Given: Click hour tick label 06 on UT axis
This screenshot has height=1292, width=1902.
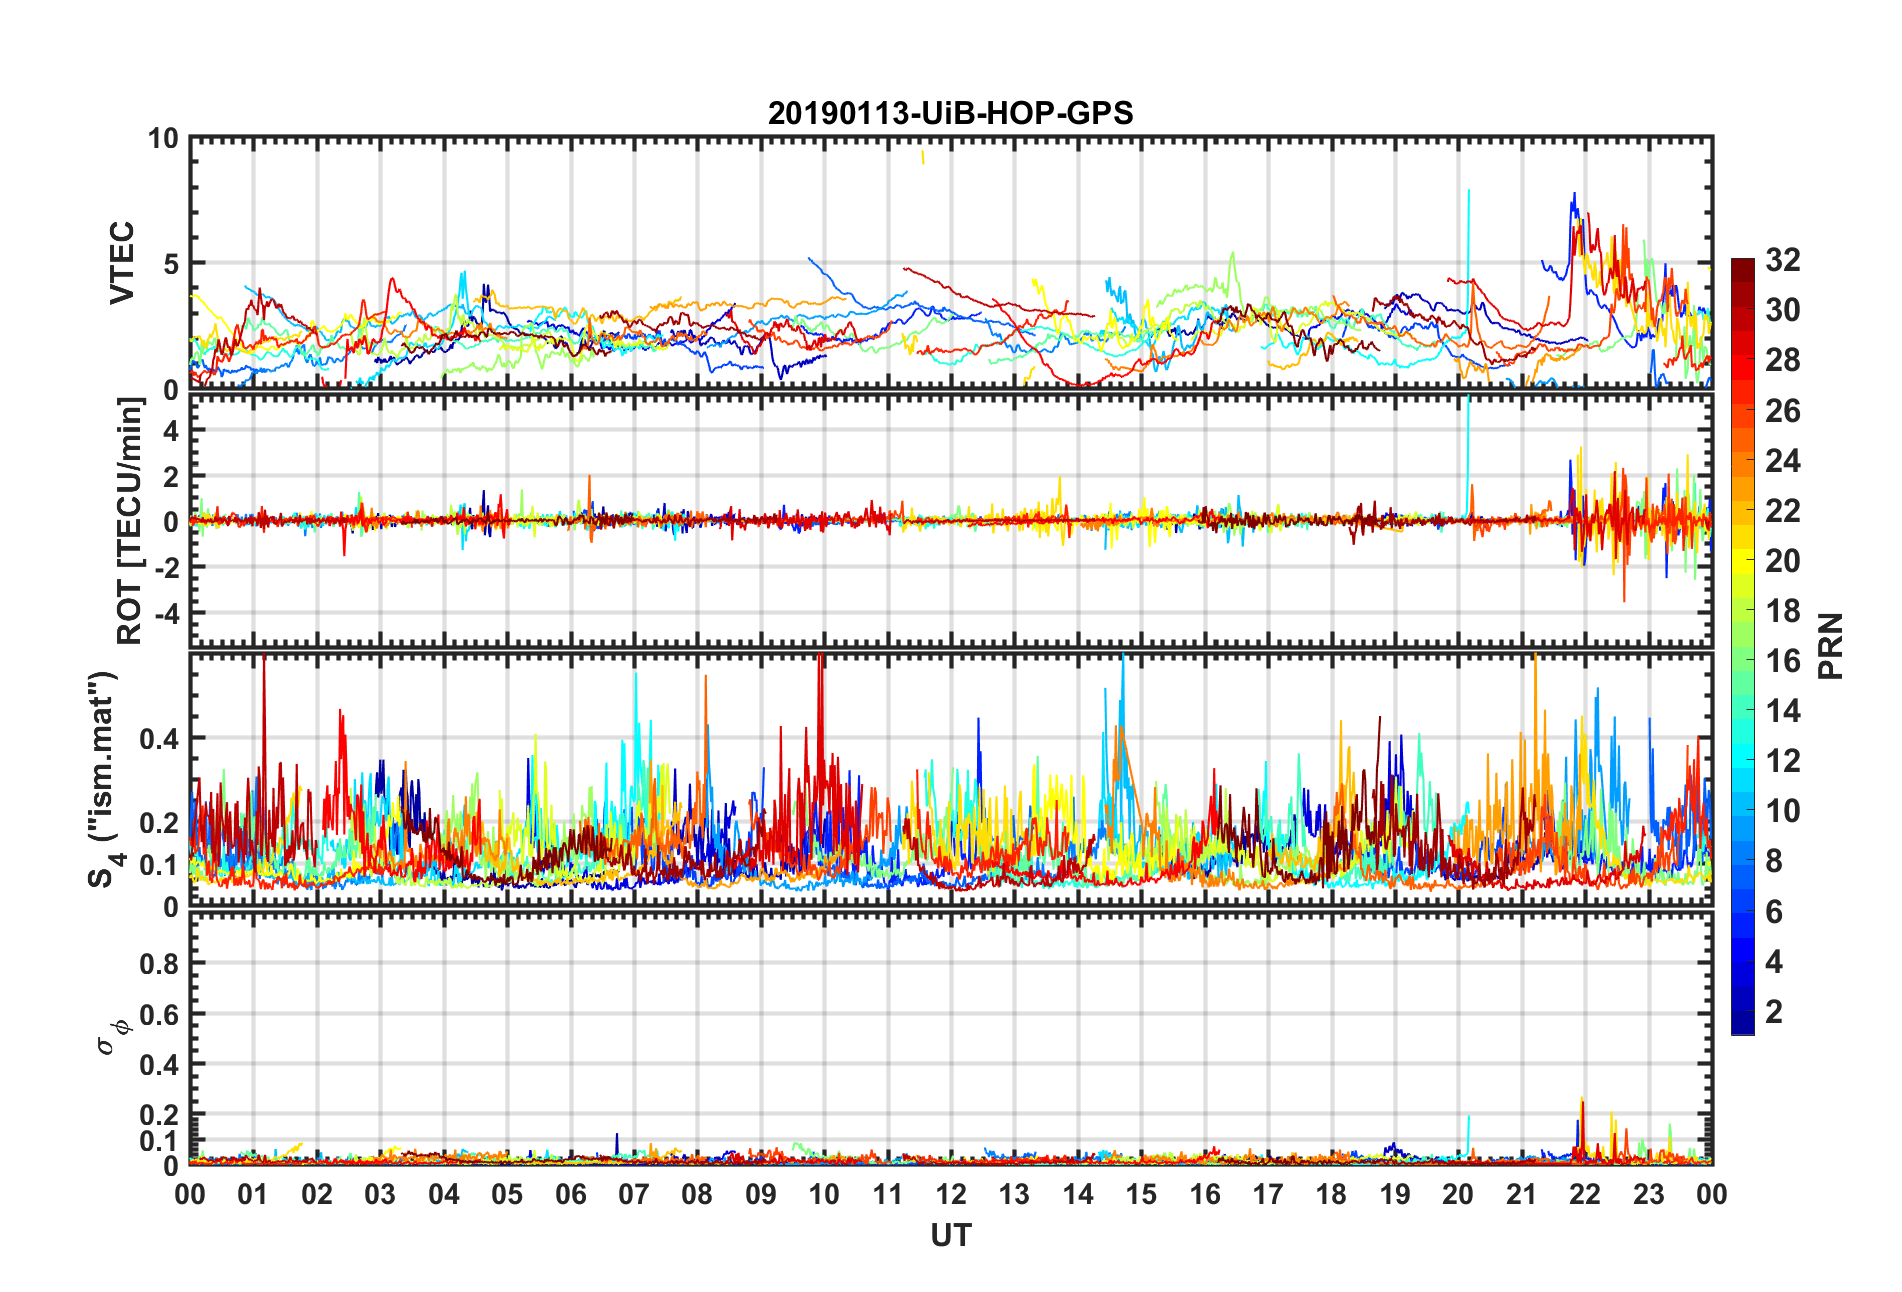Looking at the screenshot, I should 570,1194.
